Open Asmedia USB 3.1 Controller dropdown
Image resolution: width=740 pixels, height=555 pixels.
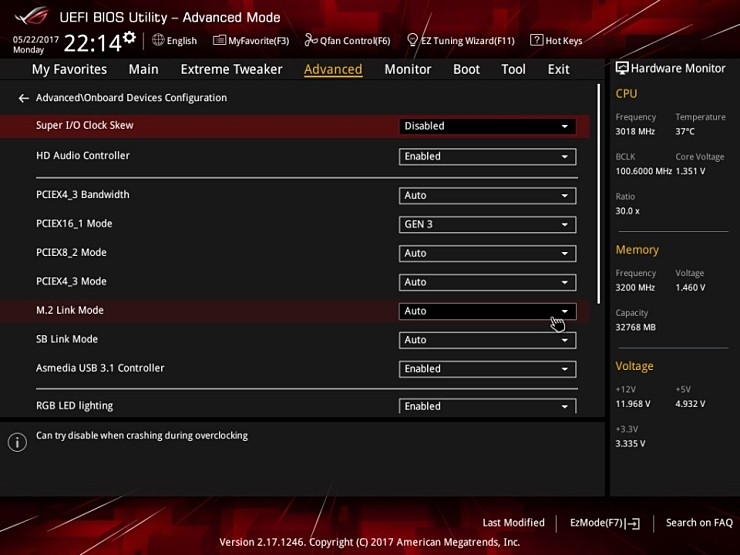pyautogui.click(x=488, y=369)
